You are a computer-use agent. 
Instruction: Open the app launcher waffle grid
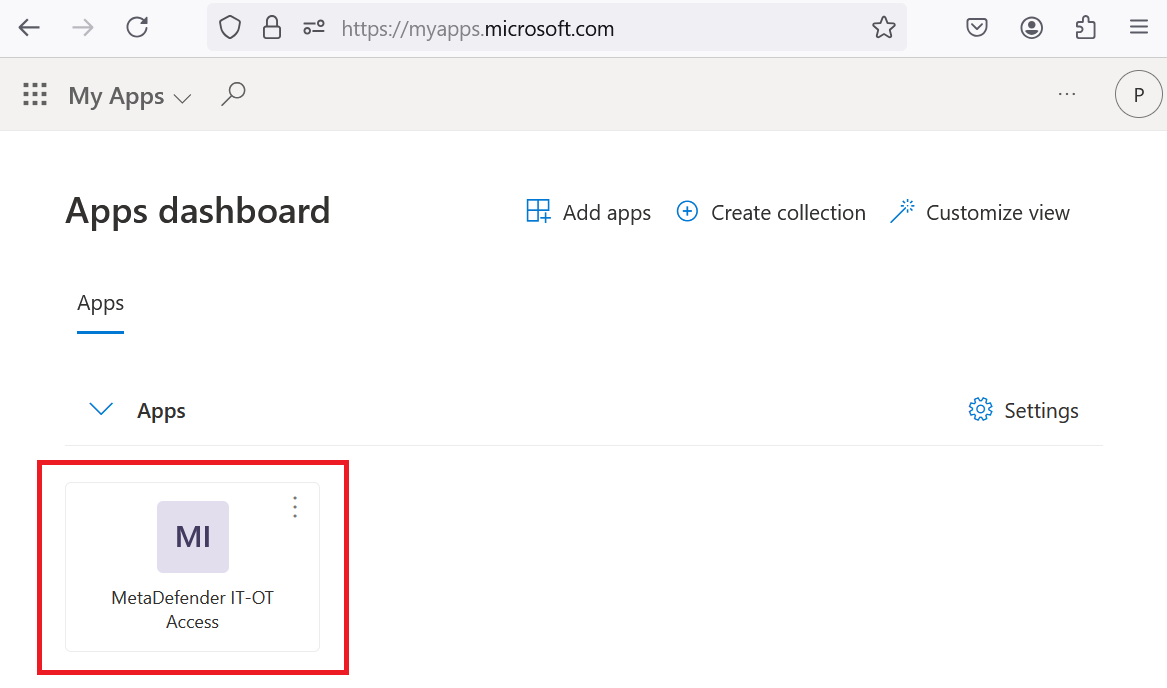(x=35, y=95)
